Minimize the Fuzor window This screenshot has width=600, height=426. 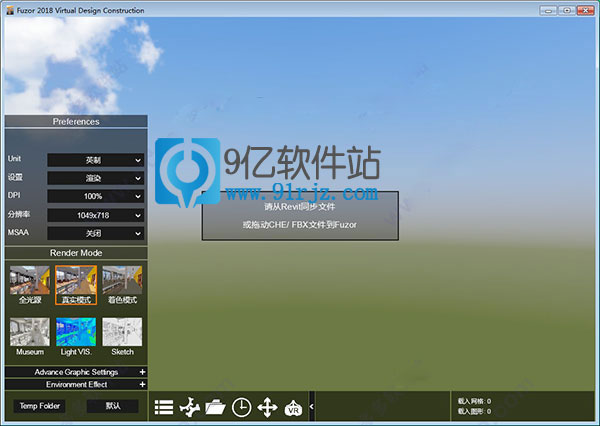point(548,11)
